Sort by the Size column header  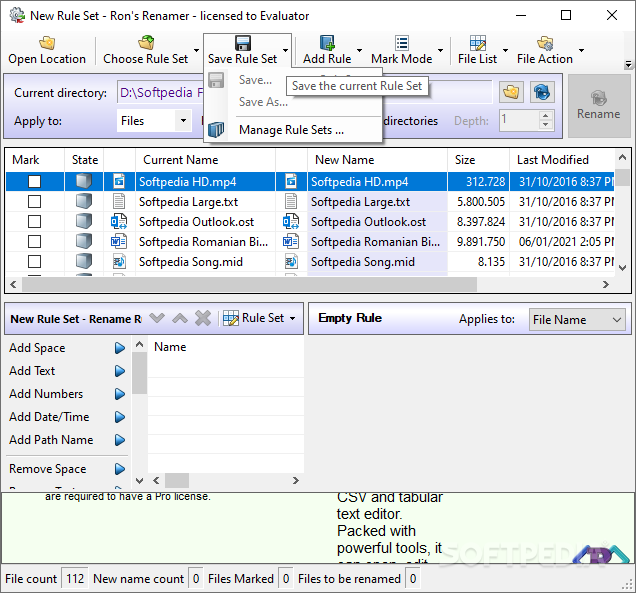click(478, 160)
